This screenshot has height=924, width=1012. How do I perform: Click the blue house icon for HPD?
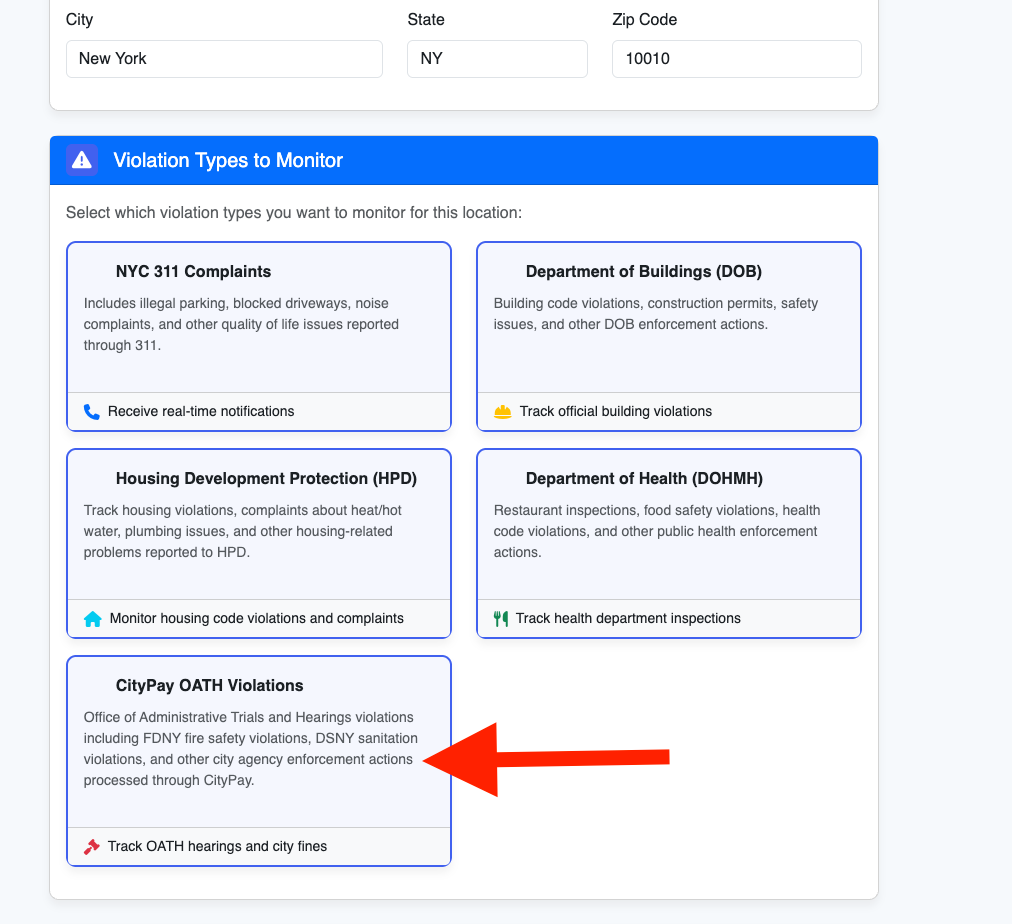[x=93, y=619]
